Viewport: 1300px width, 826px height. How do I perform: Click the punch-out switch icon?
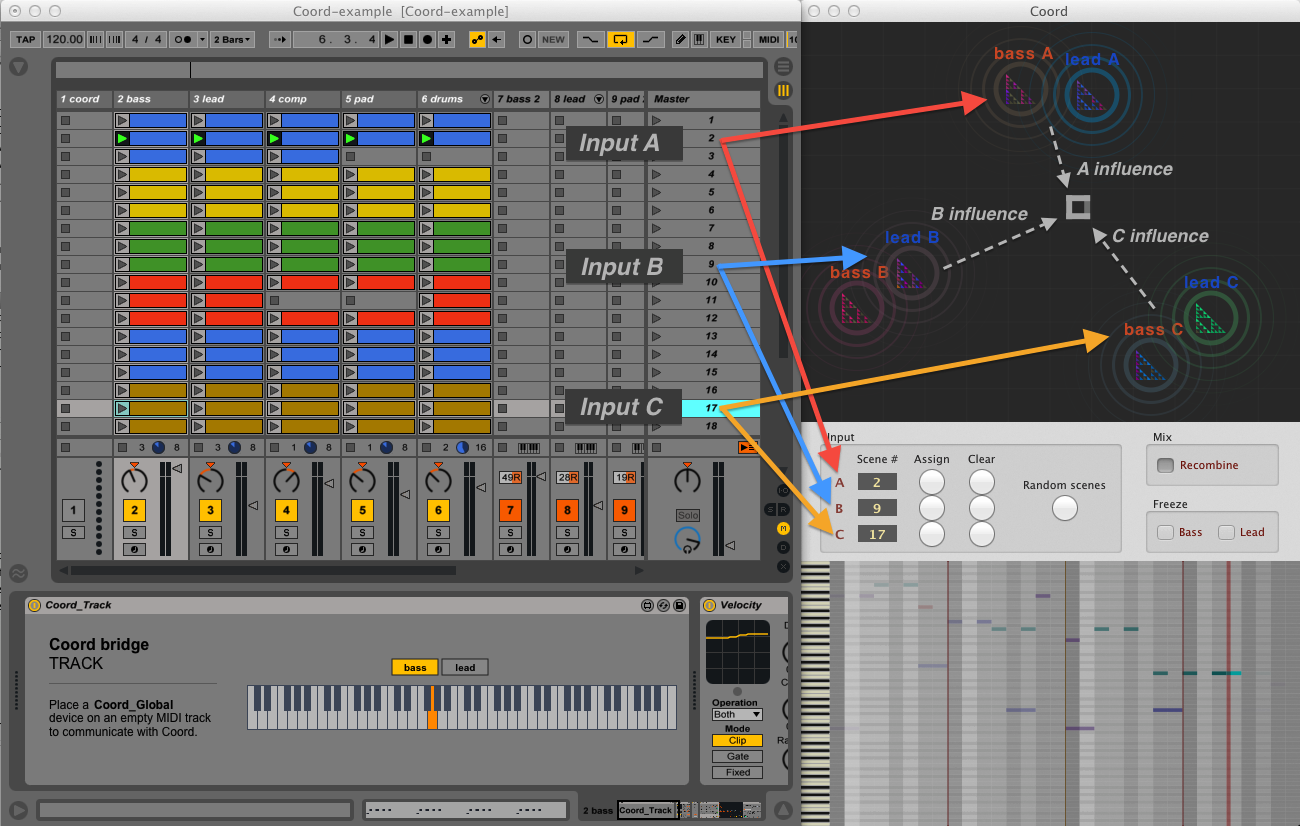[651, 39]
